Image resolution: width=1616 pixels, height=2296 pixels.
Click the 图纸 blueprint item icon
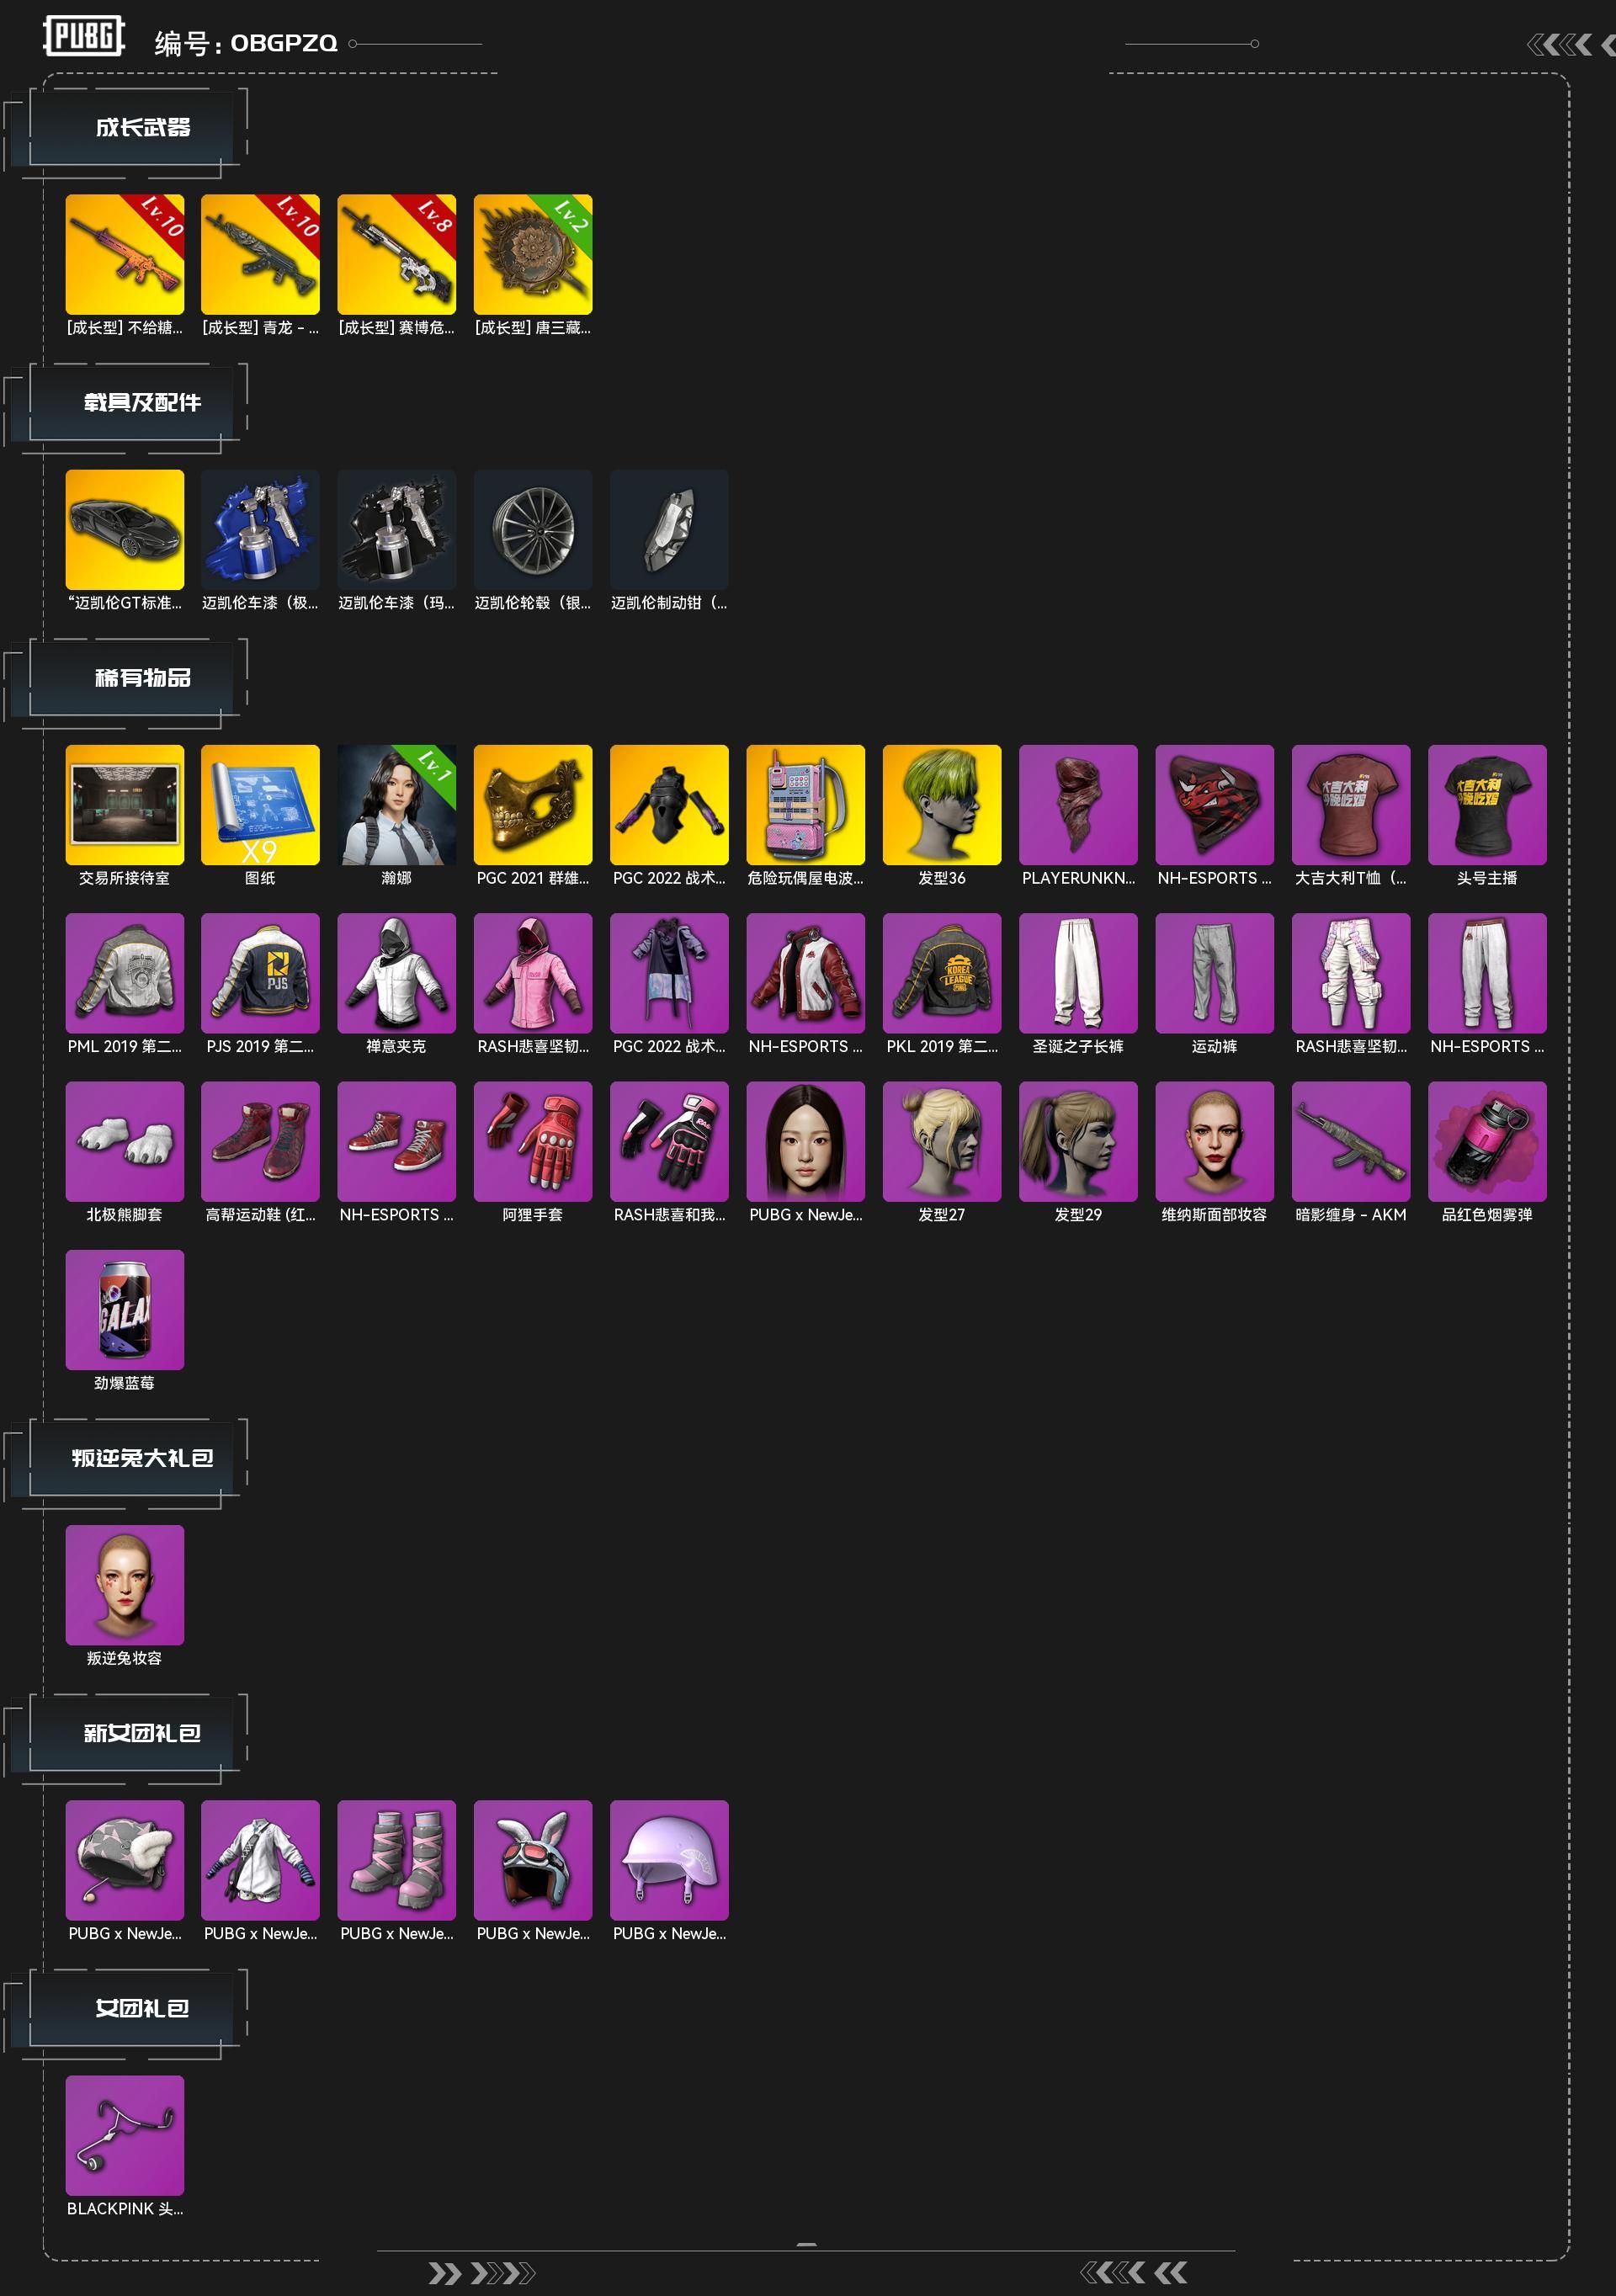click(x=260, y=804)
